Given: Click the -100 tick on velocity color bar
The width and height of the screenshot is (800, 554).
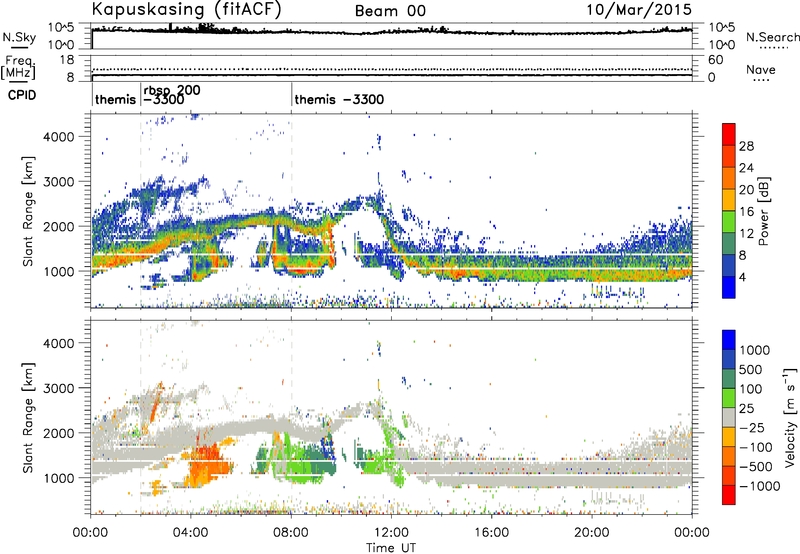Looking at the screenshot, I should tap(756, 447).
